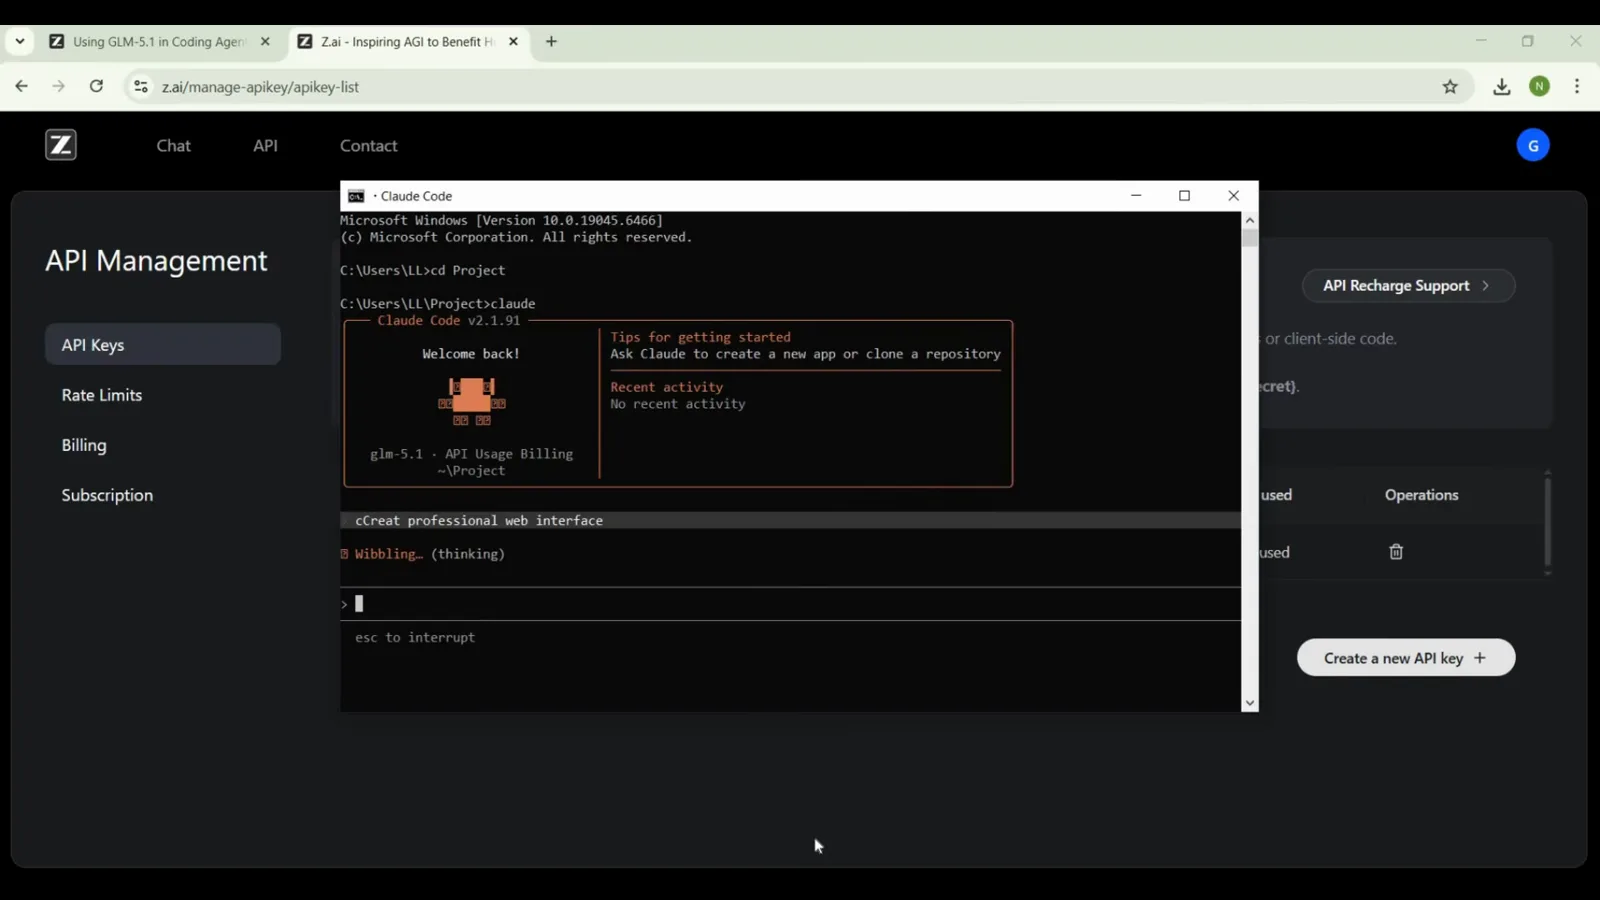Screen dimensions: 1600x900
Task: Click API Recharge Support button
Action: coord(1408,286)
